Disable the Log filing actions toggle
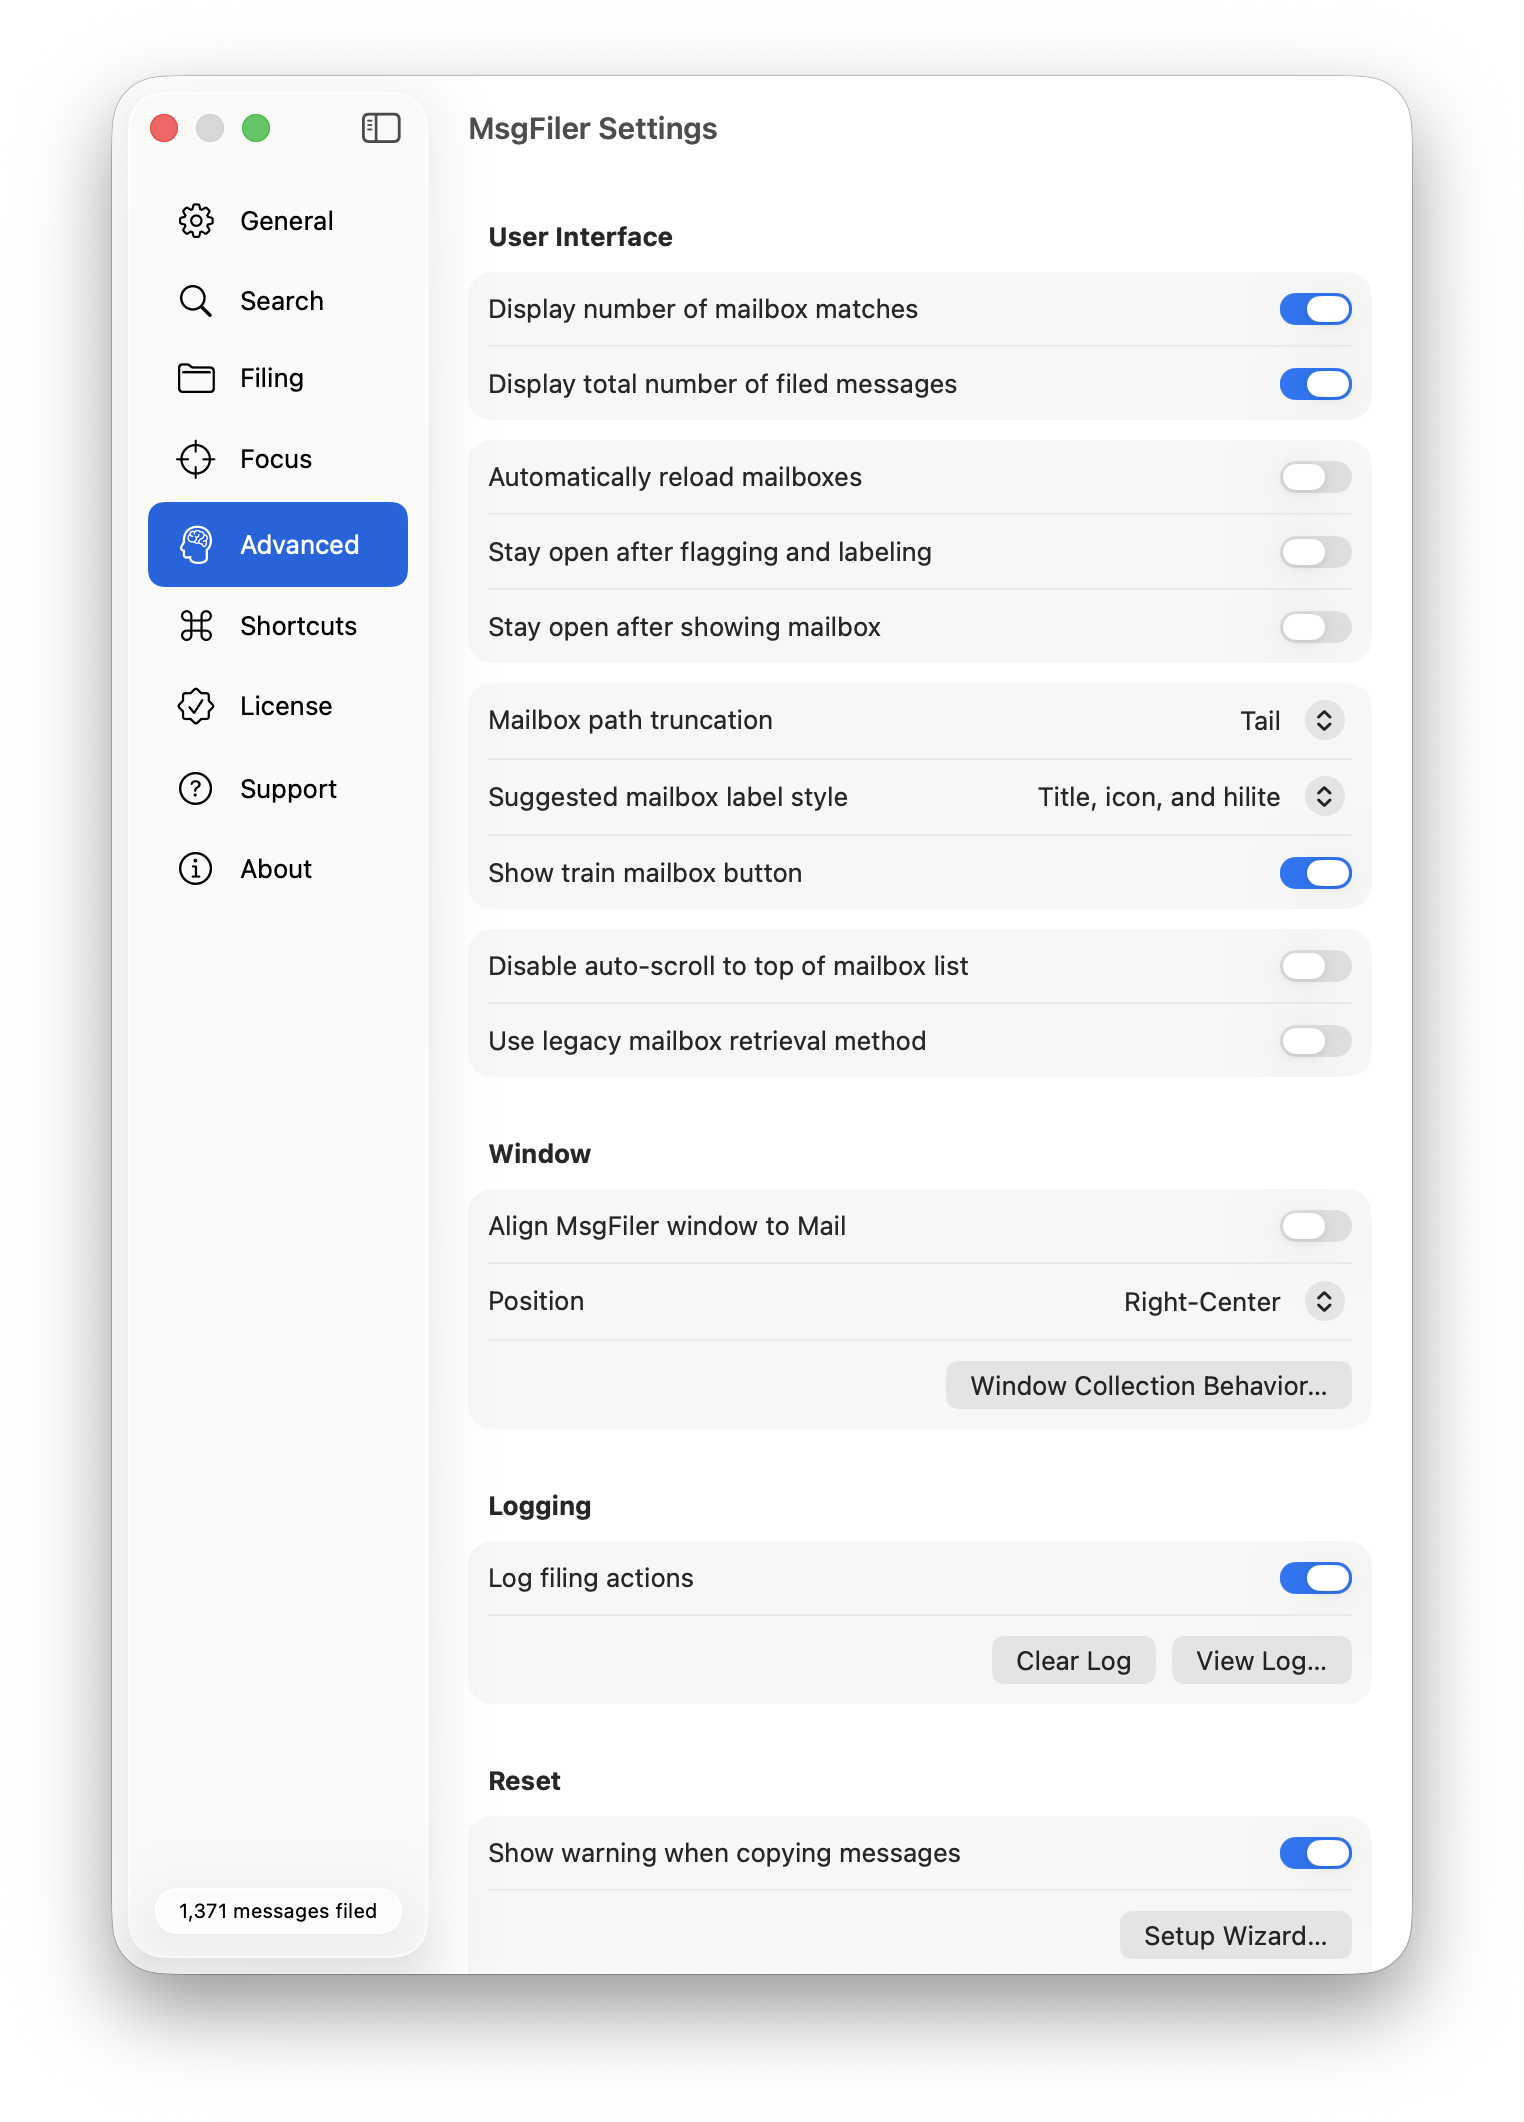Viewport: 1524px width, 2122px height. pyautogui.click(x=1315, y=1578)
